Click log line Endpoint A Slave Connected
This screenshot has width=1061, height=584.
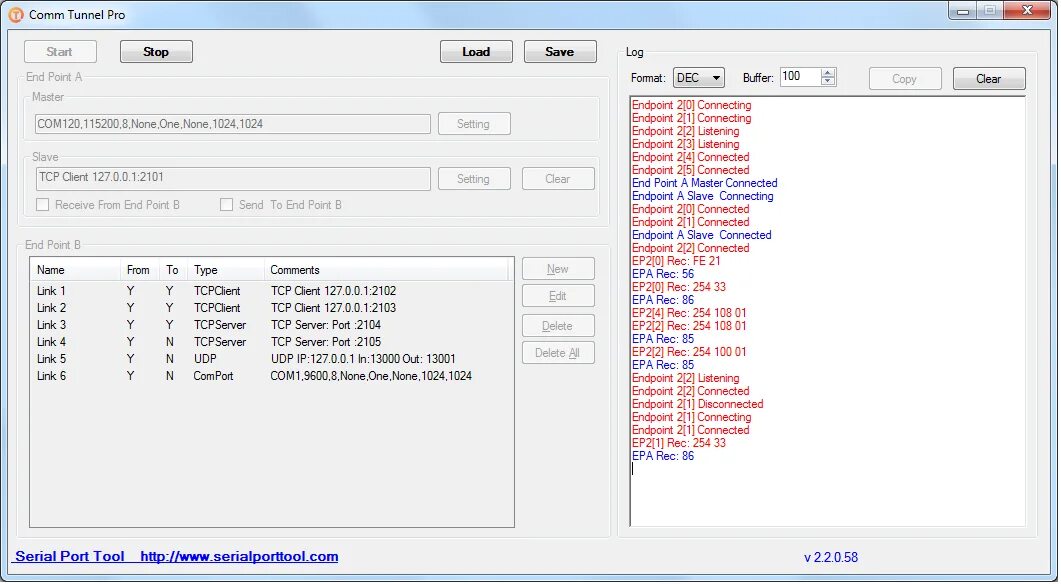702,235
